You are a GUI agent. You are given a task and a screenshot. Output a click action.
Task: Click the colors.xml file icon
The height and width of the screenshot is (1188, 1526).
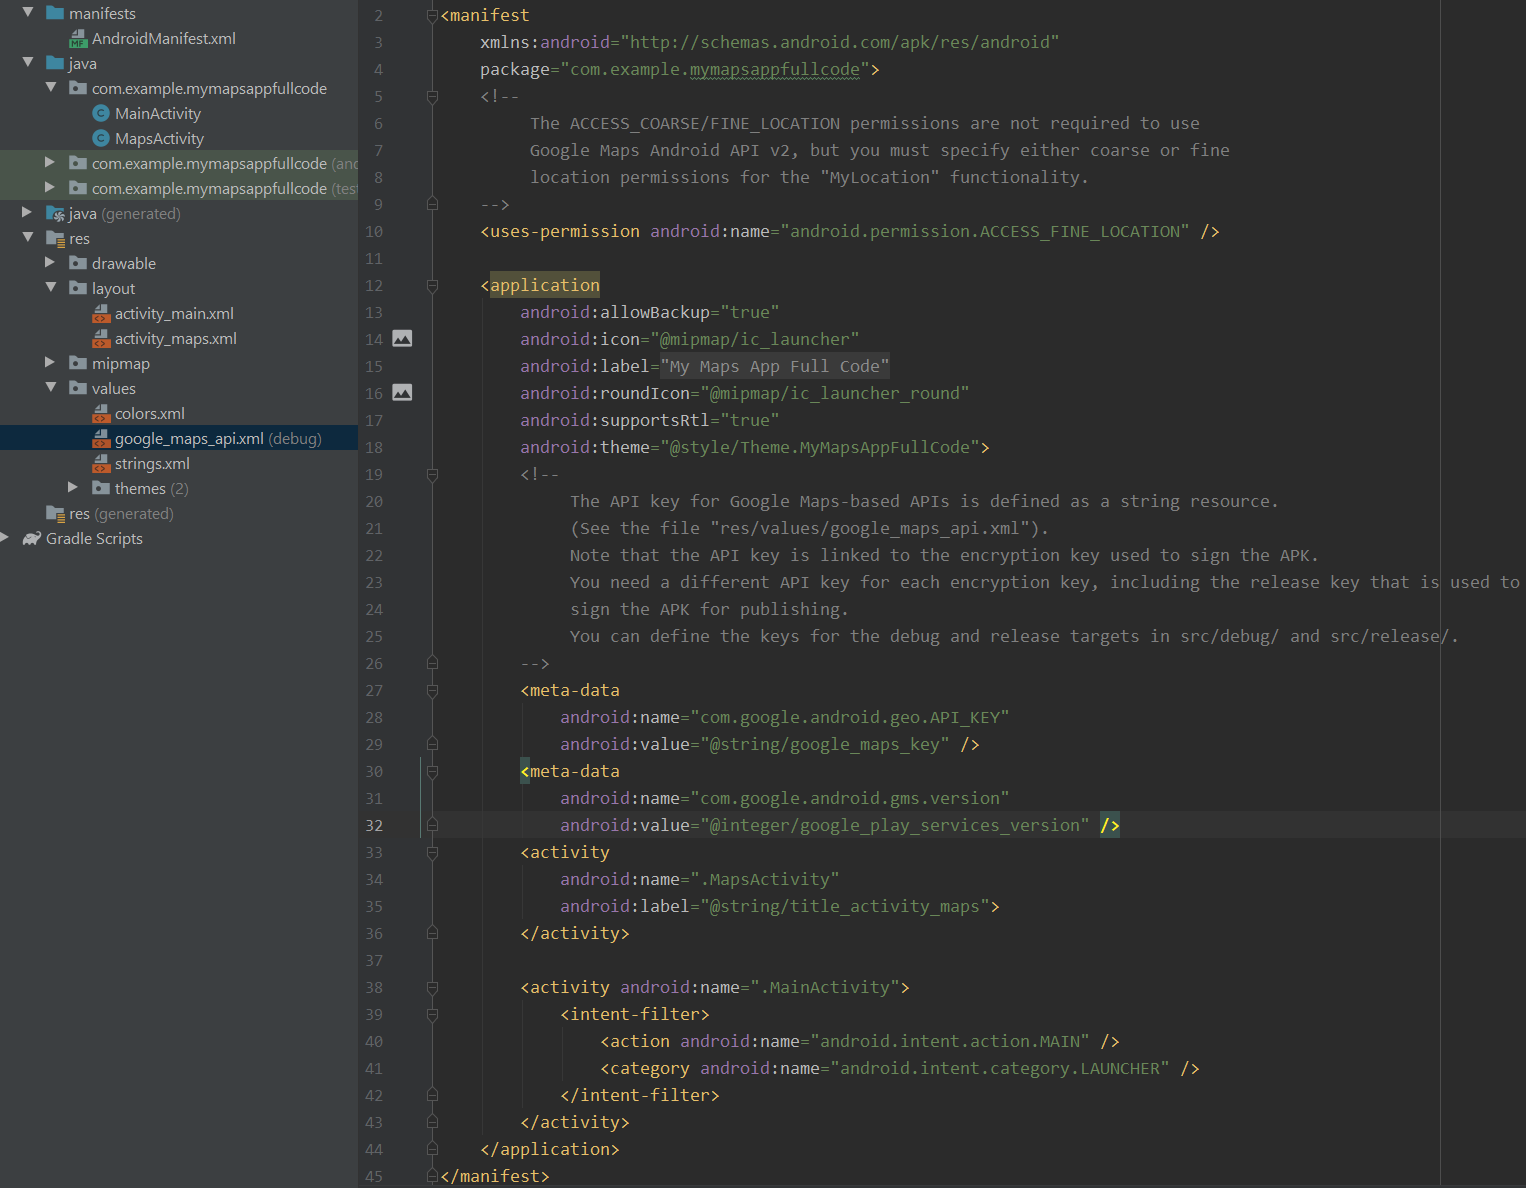click(x=101, y=414)
